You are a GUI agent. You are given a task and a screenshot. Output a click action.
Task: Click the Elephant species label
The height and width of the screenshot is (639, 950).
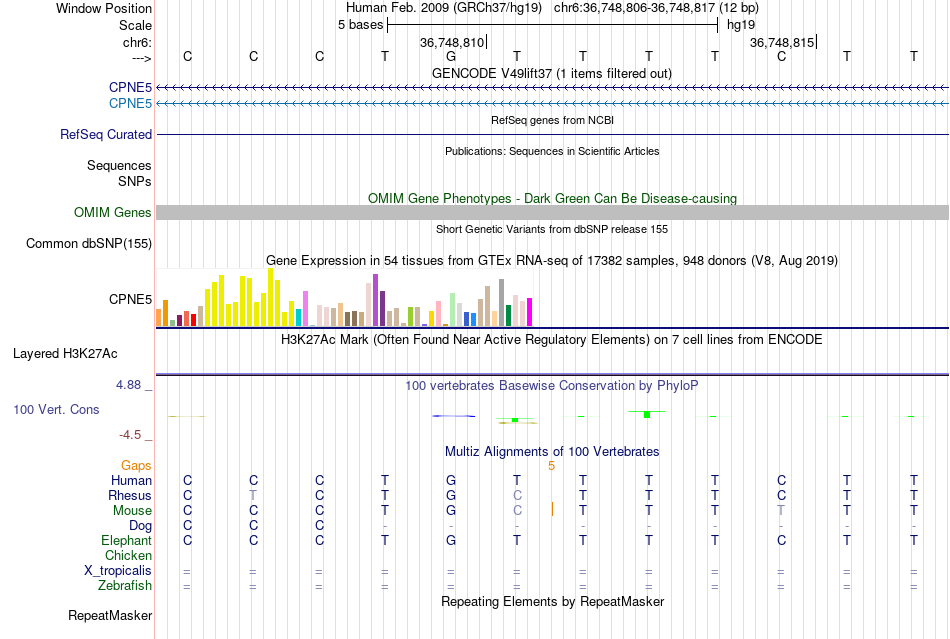127,540
